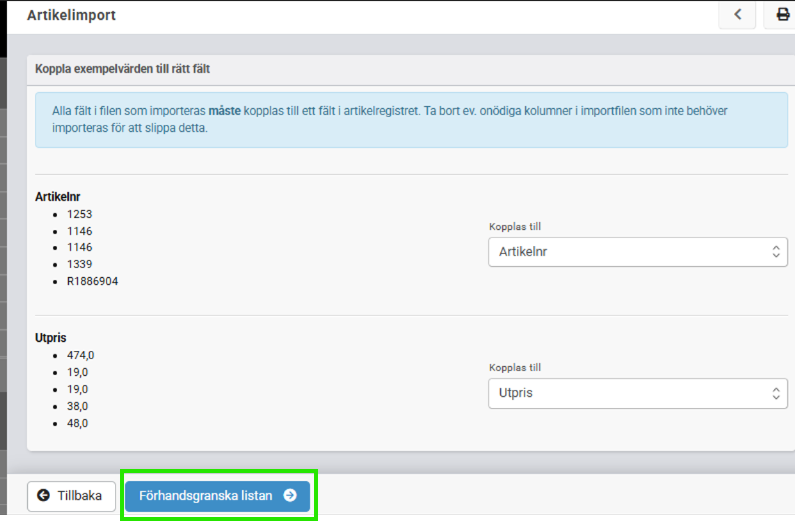Click the printer icon in header
Viewport: 795px width, 522px height.
(x=782, y=14)
